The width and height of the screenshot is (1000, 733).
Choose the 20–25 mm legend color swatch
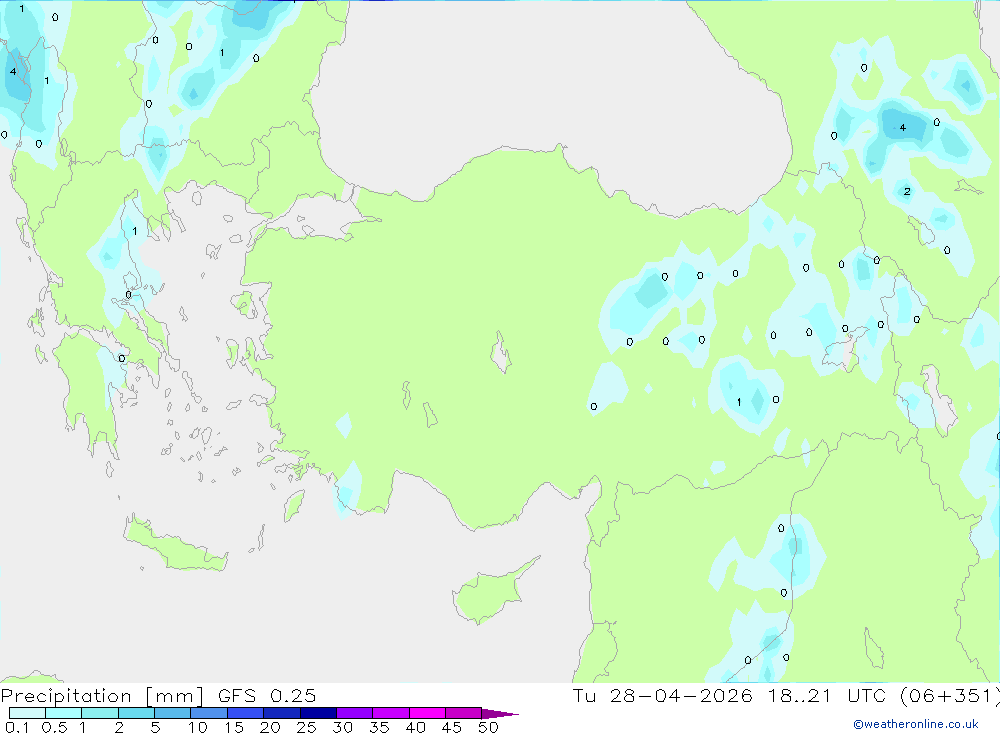click(x=282, y=713)
